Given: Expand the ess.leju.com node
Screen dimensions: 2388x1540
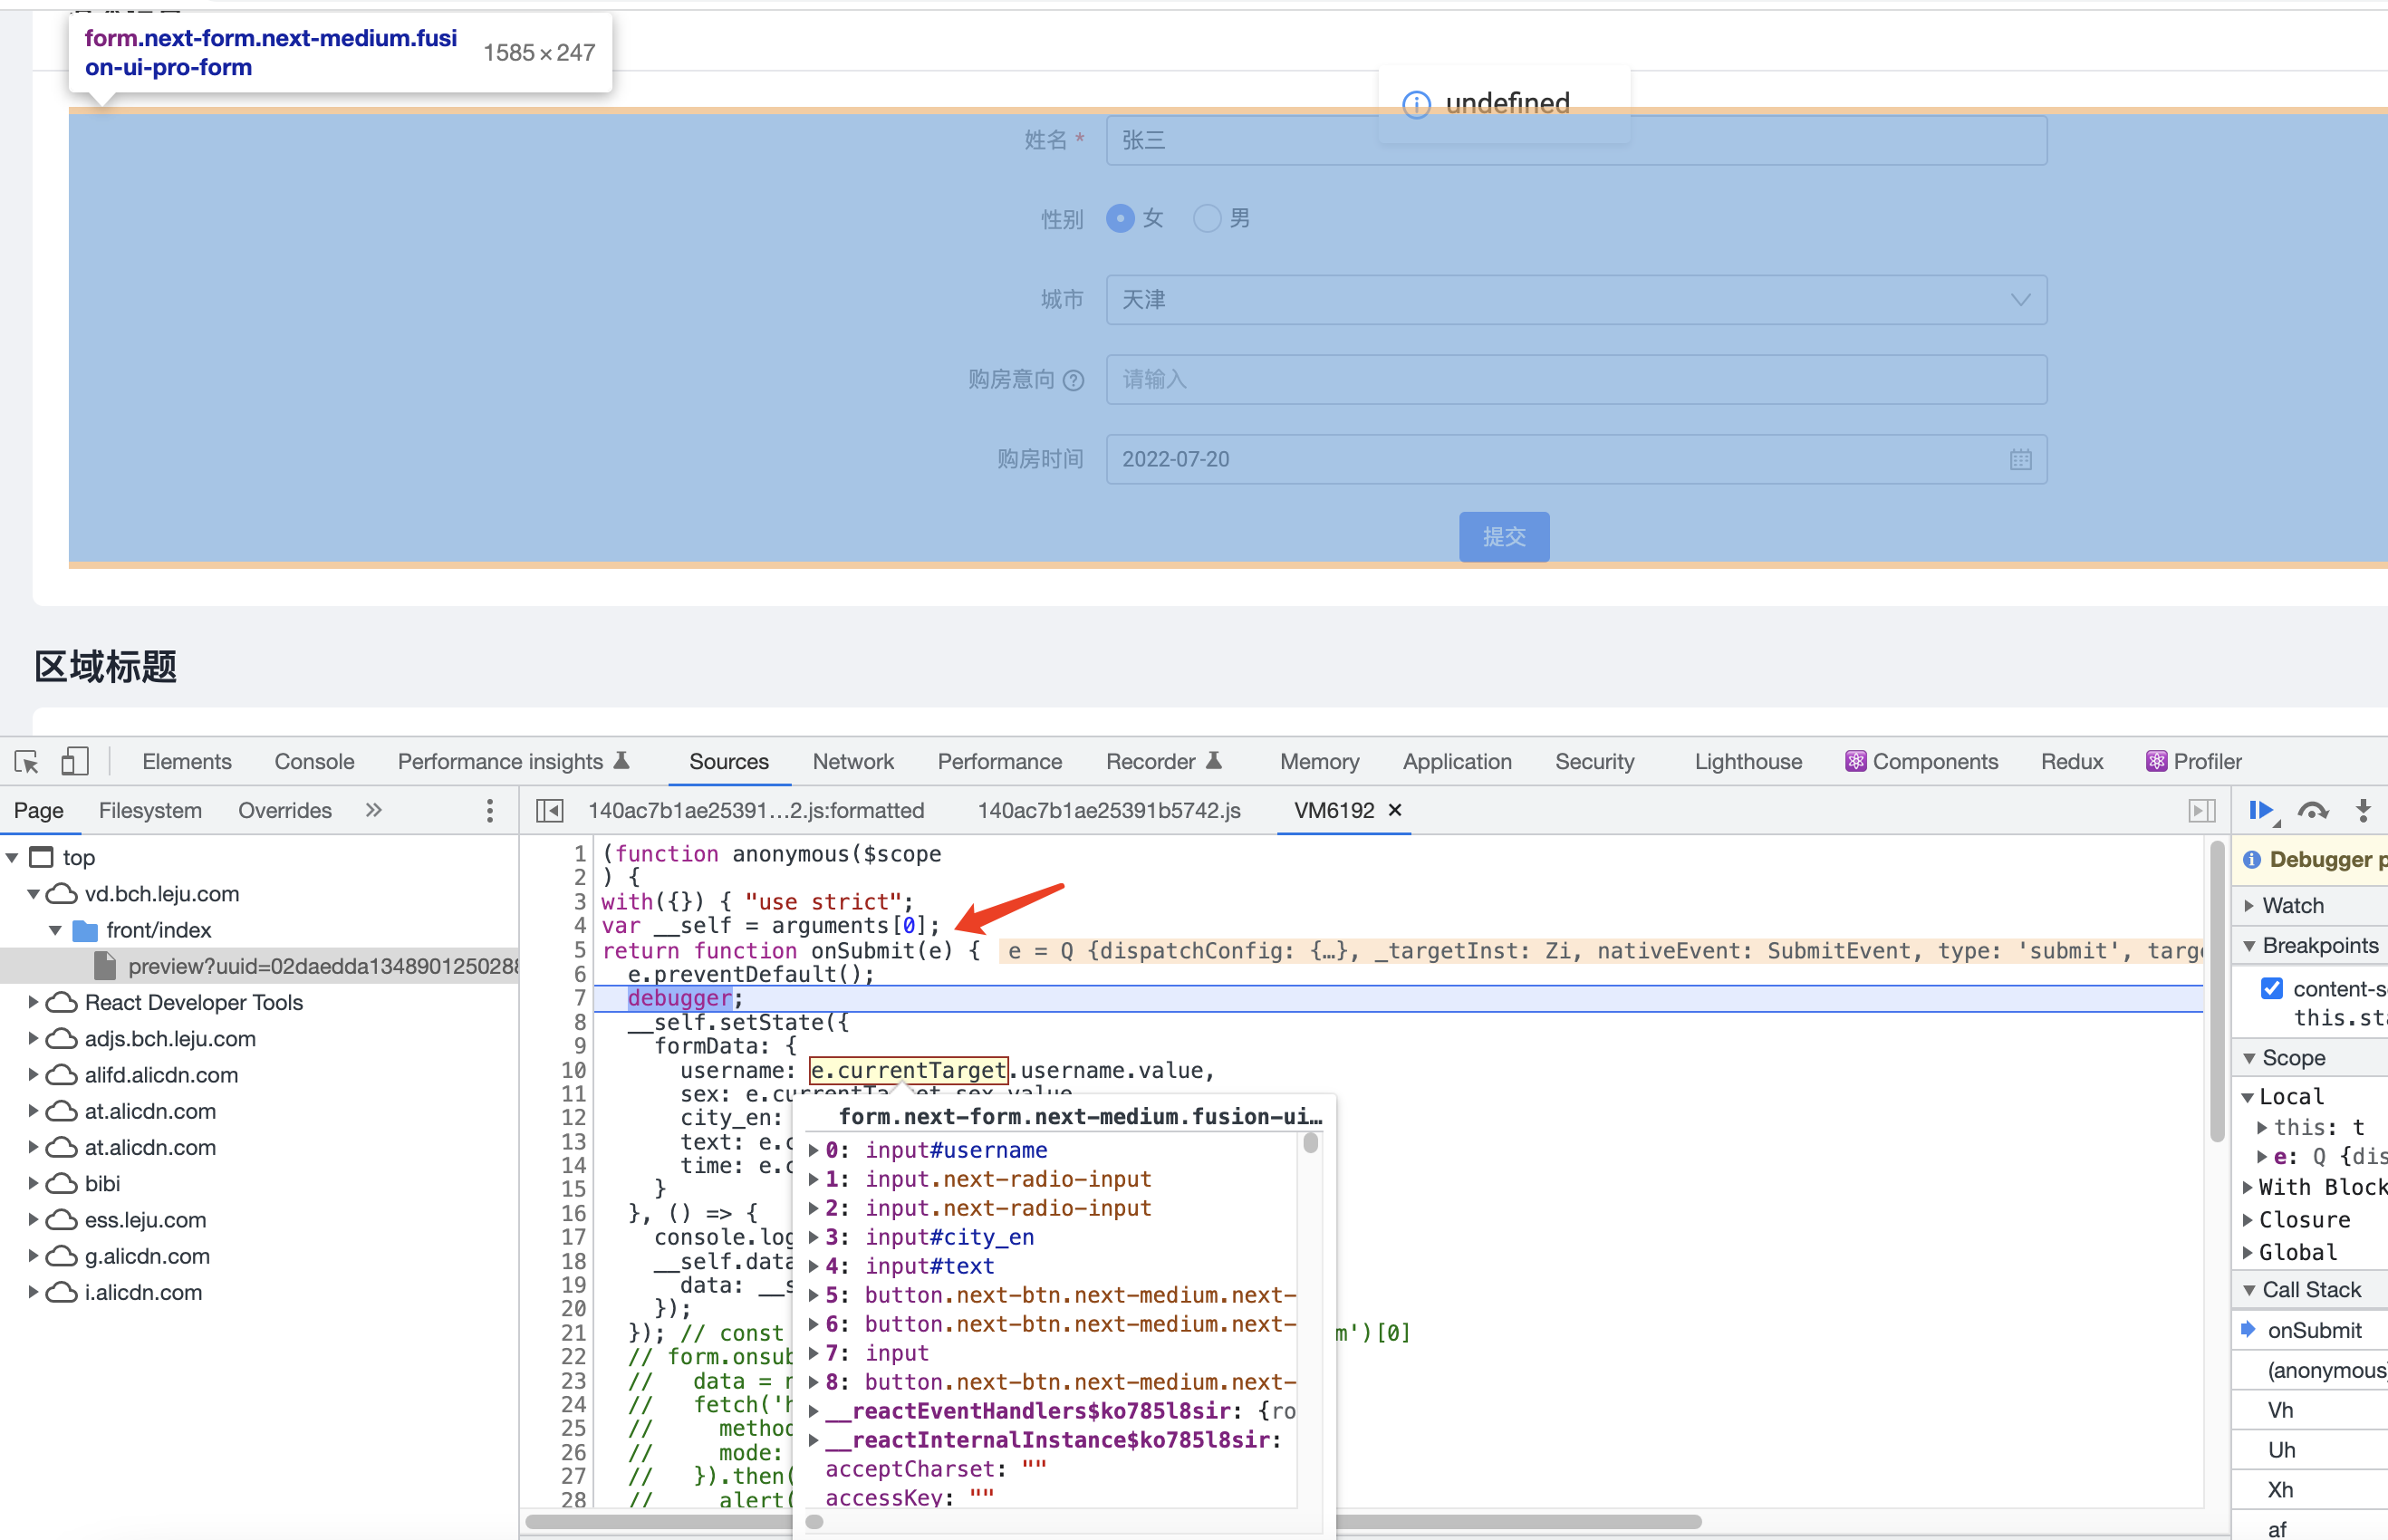Looking at the screenshot, I should [x=34, y=1219].
